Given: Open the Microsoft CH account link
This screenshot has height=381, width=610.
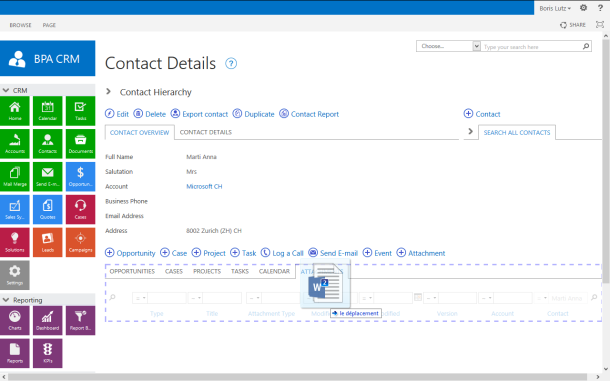Looking at the screenshot, I should [204, 186].
